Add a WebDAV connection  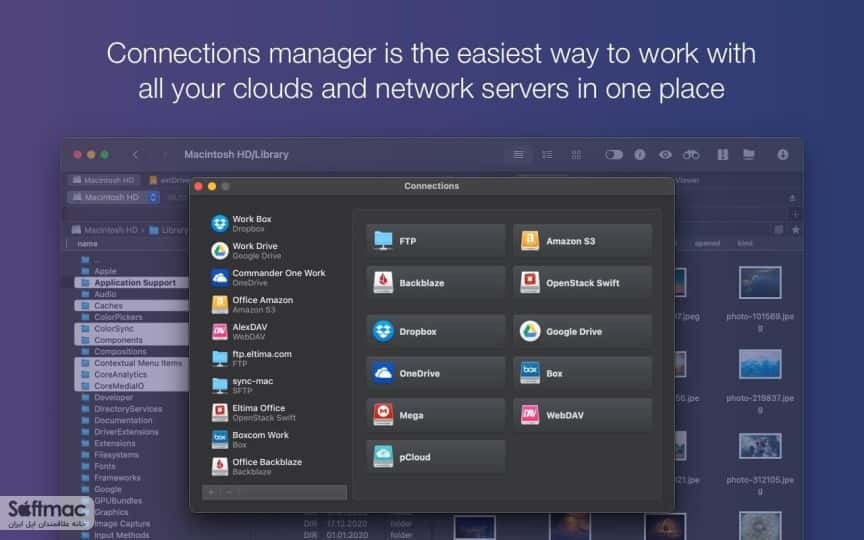click(582, 415)
